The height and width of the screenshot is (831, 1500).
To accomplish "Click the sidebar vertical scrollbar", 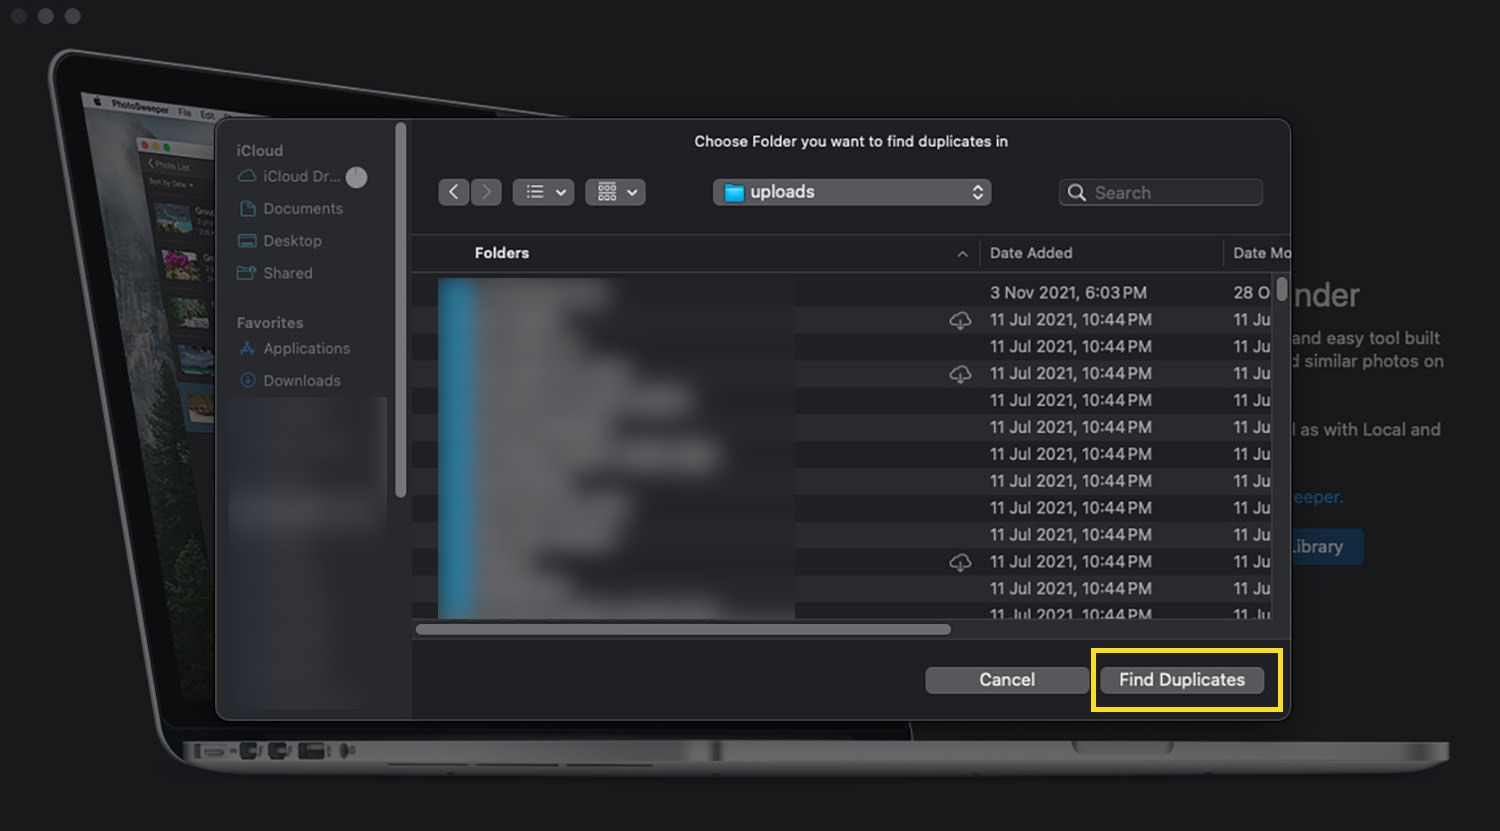I will (401, 310).
